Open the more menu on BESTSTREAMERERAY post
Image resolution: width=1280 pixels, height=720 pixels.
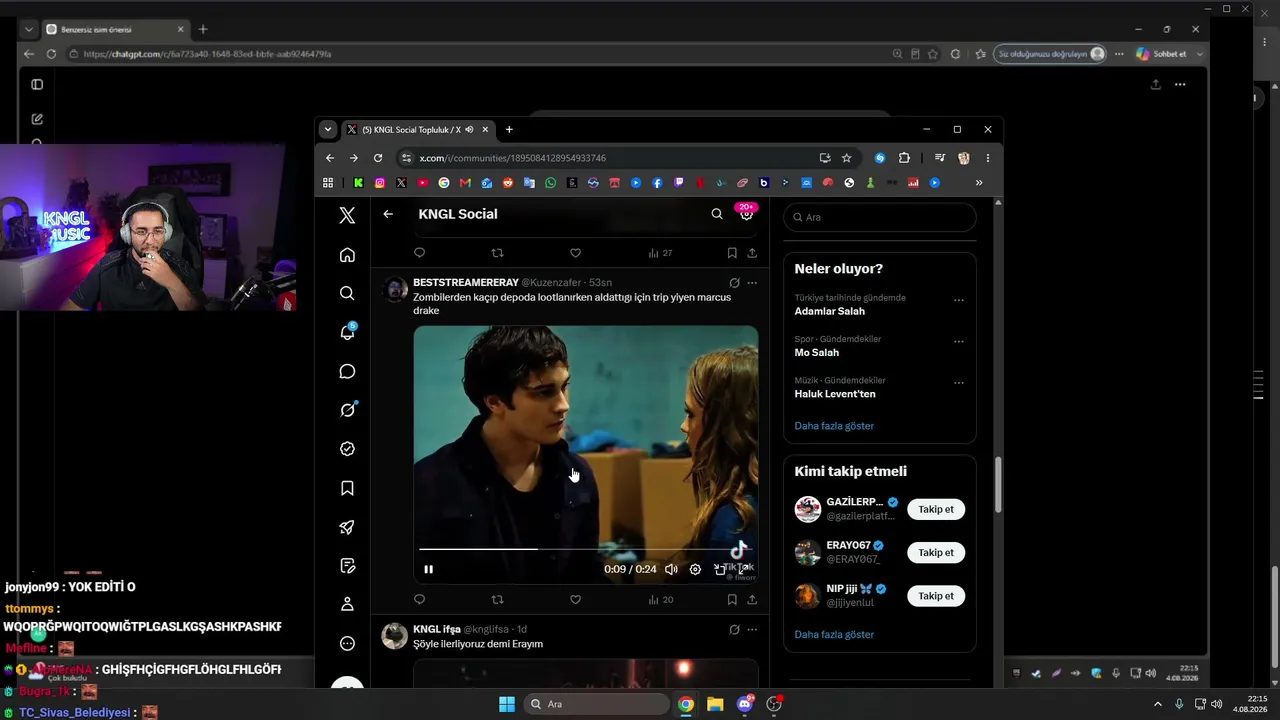tap(752, 283)
